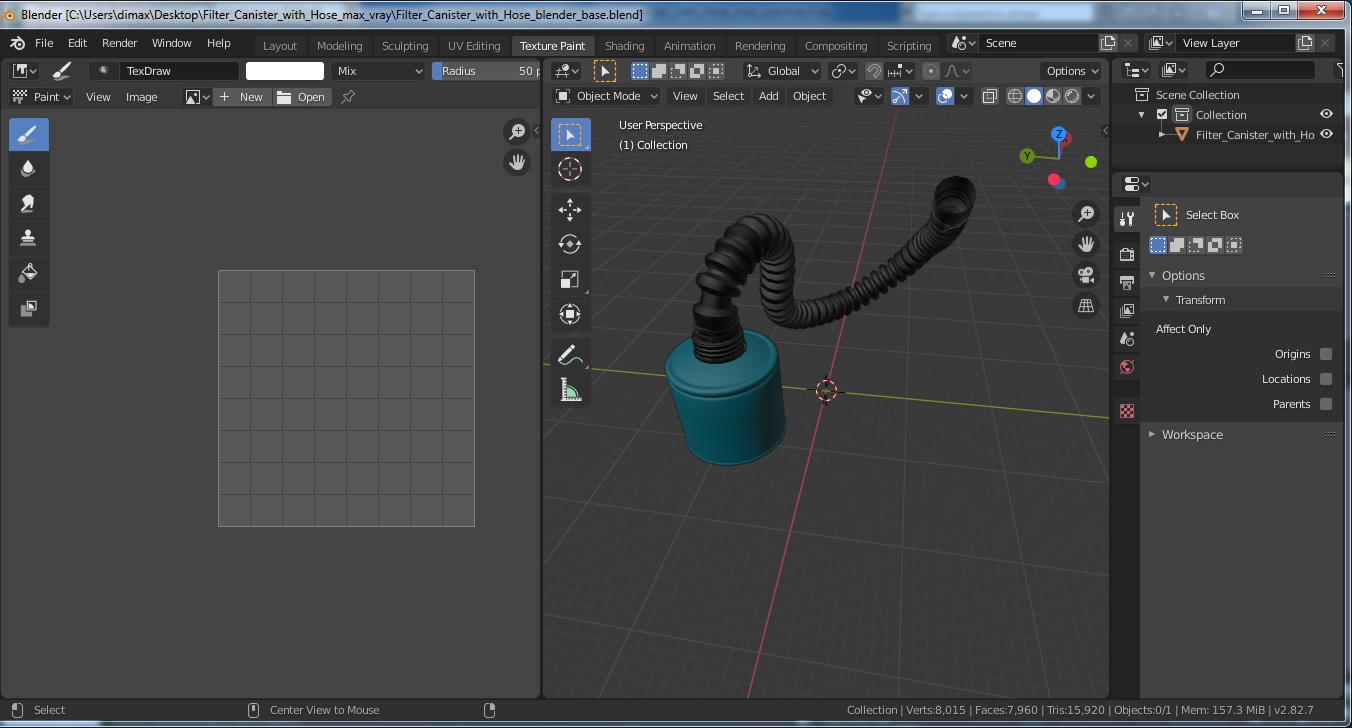Click the viewport pan hand icon

click(x=1086, y=243)
